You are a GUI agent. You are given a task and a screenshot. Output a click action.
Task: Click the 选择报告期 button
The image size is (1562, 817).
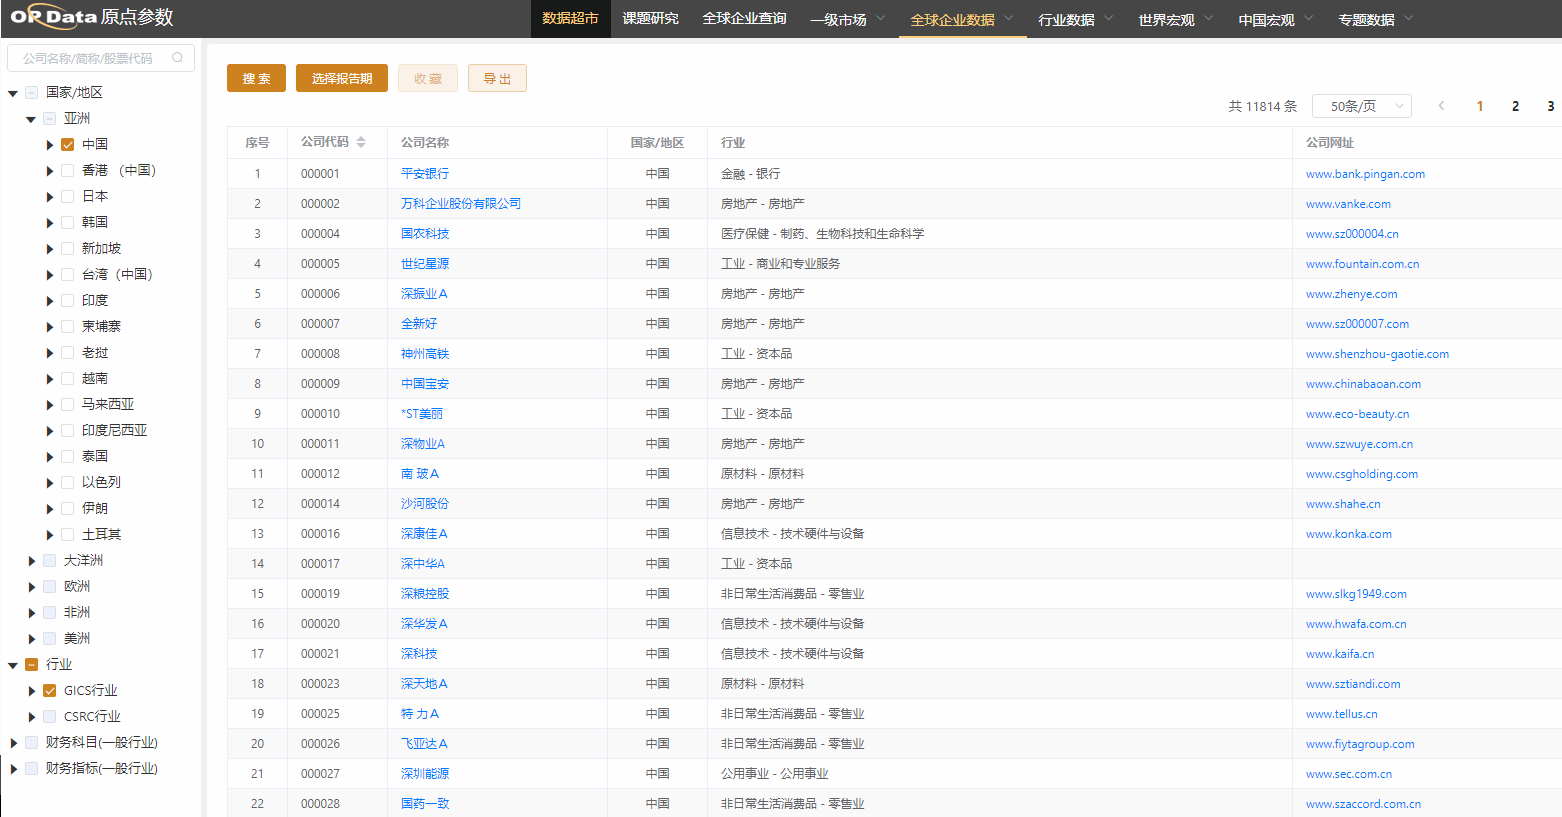pyautogui.click(x=342, y=78)
